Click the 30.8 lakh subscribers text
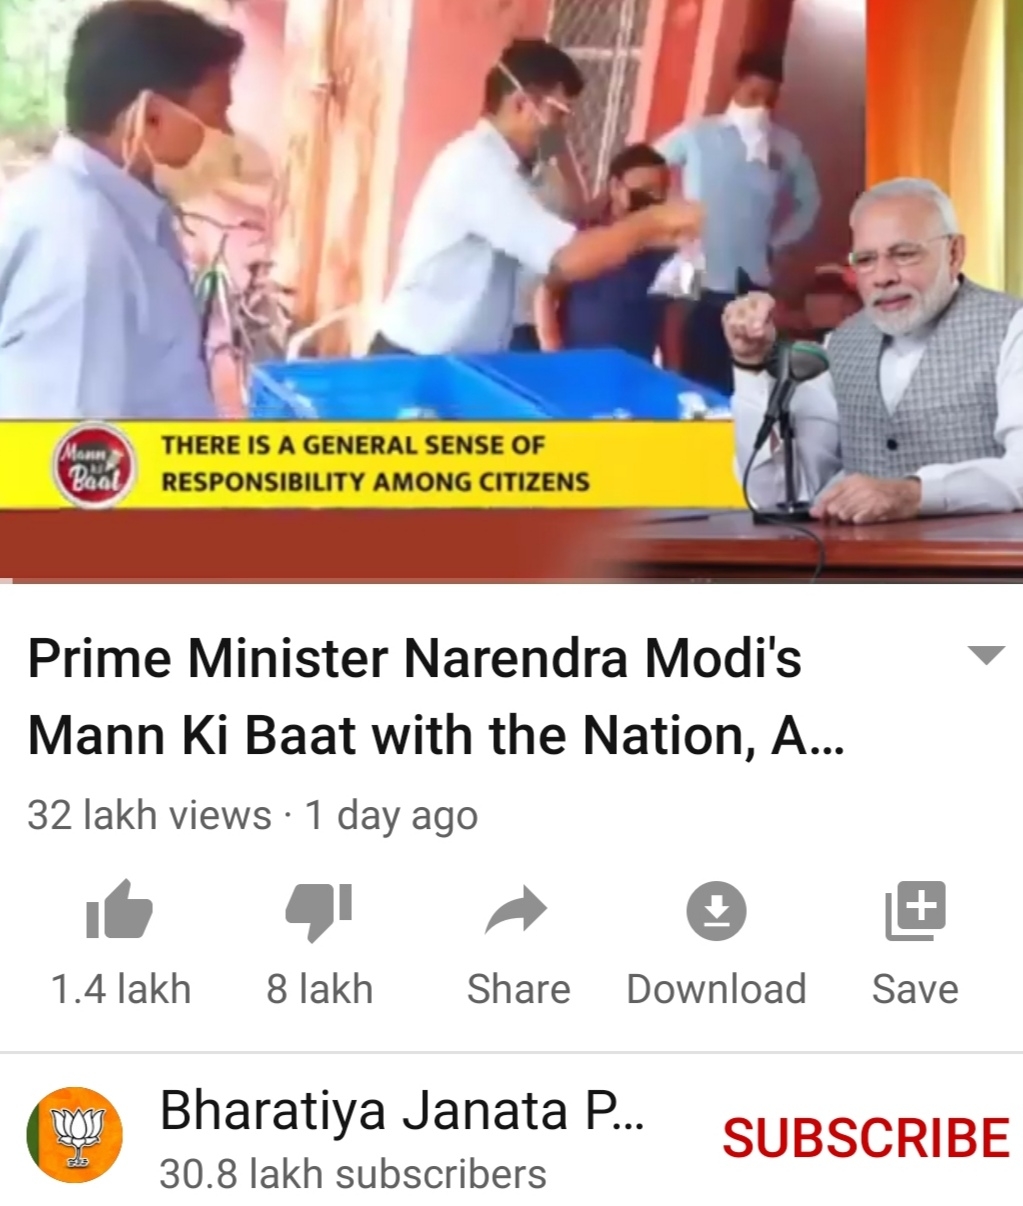The image size is (1023, 1206). coord(353,1174)
